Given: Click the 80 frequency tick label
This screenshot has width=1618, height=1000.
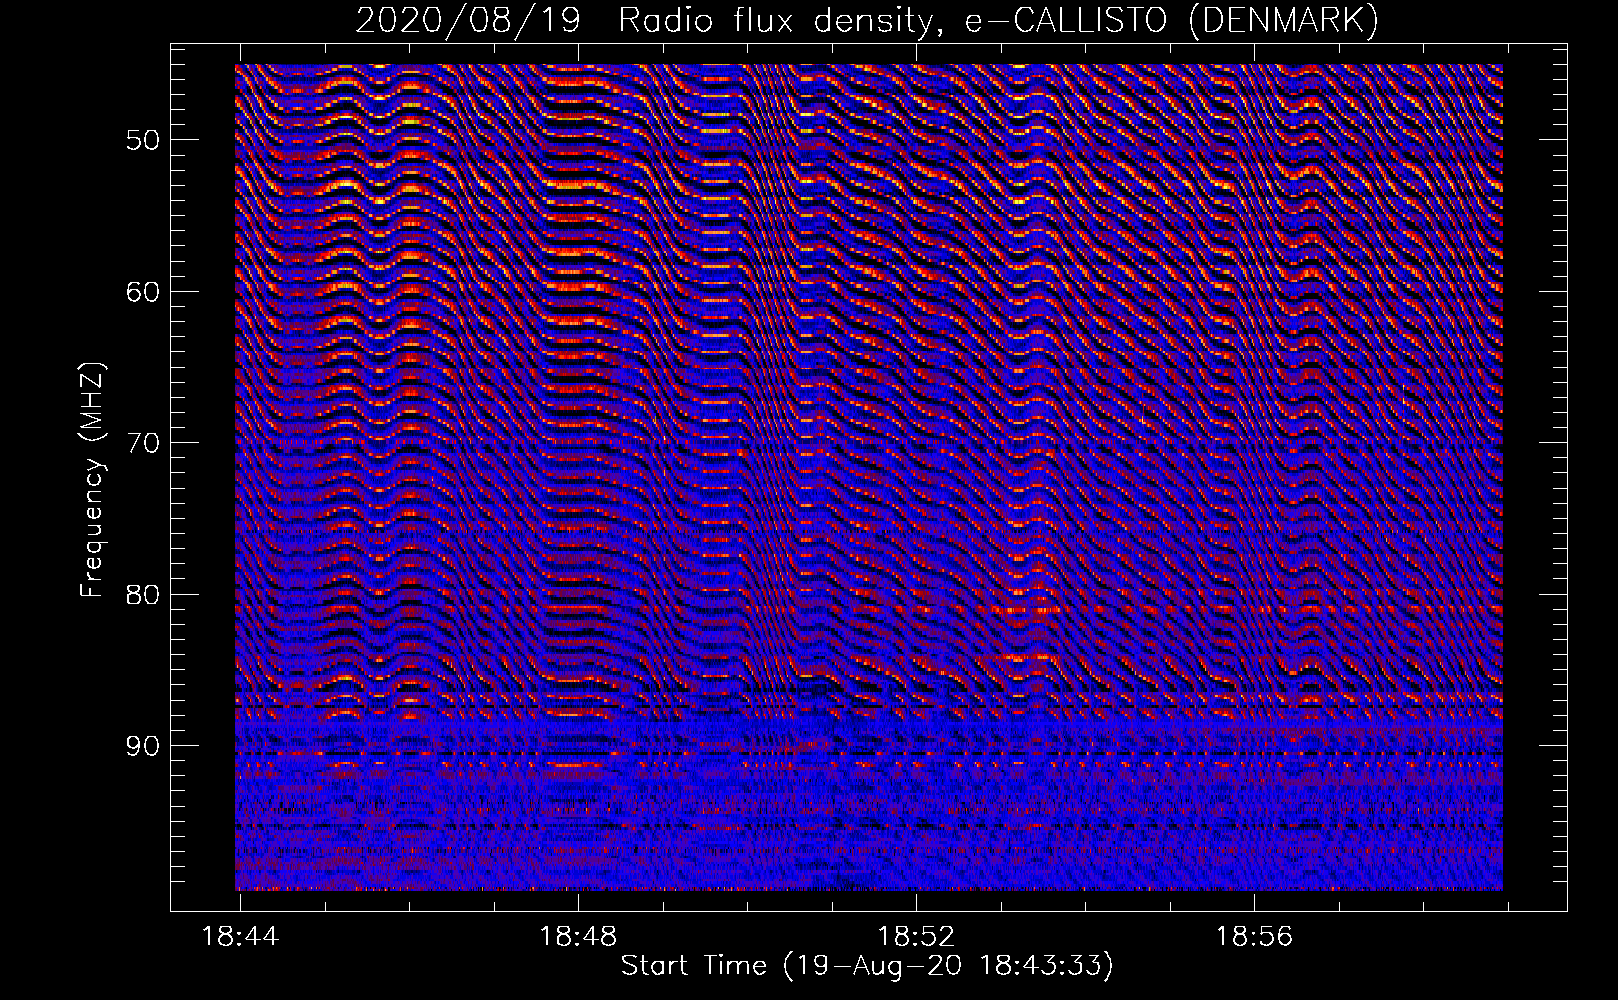Looking at the screenshot, I should pos(142,595).
